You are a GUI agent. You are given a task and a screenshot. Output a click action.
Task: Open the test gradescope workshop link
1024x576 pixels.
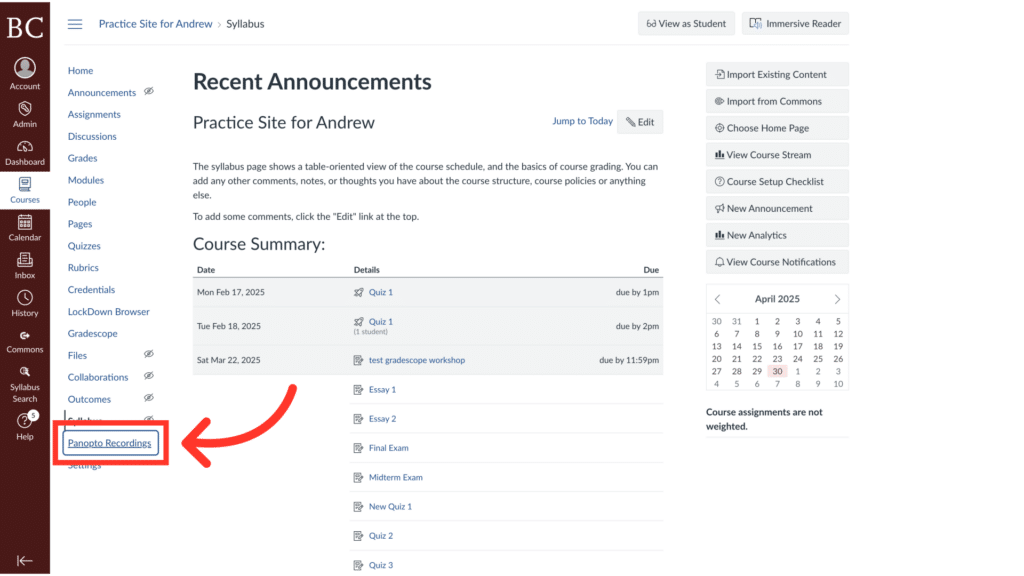(417, 360)
